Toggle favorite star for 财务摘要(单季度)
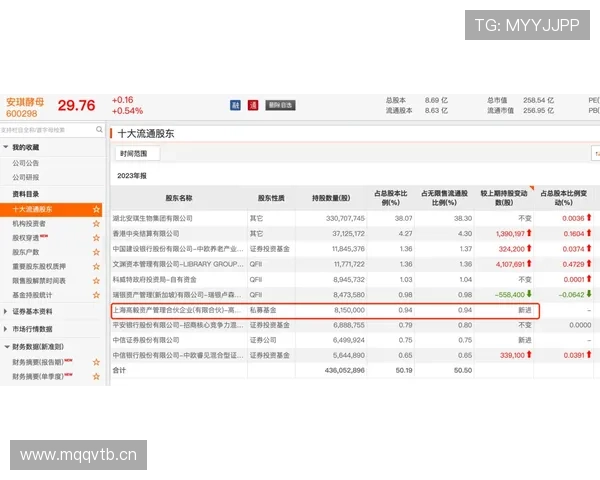Viewport: 600px width, 480px height. point(96,376)
